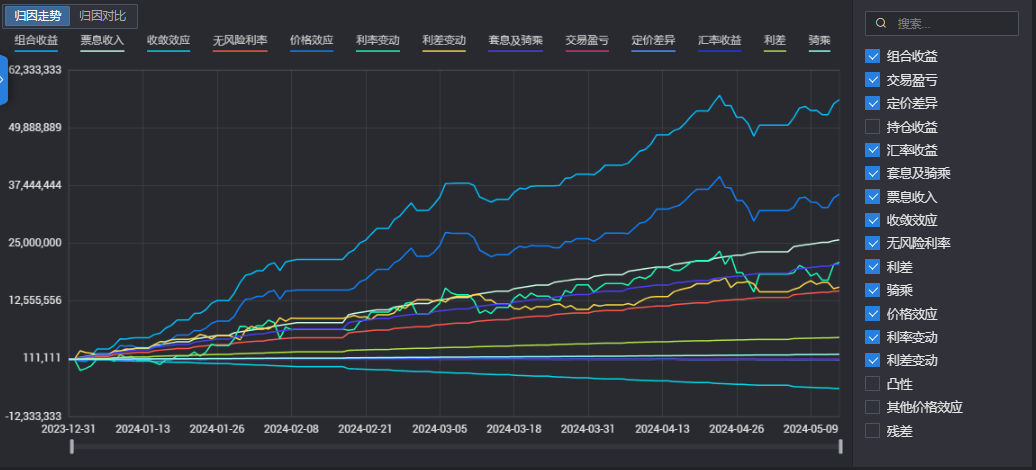
Task: Check the 持仓收益 checkbox
Action: 872,126
